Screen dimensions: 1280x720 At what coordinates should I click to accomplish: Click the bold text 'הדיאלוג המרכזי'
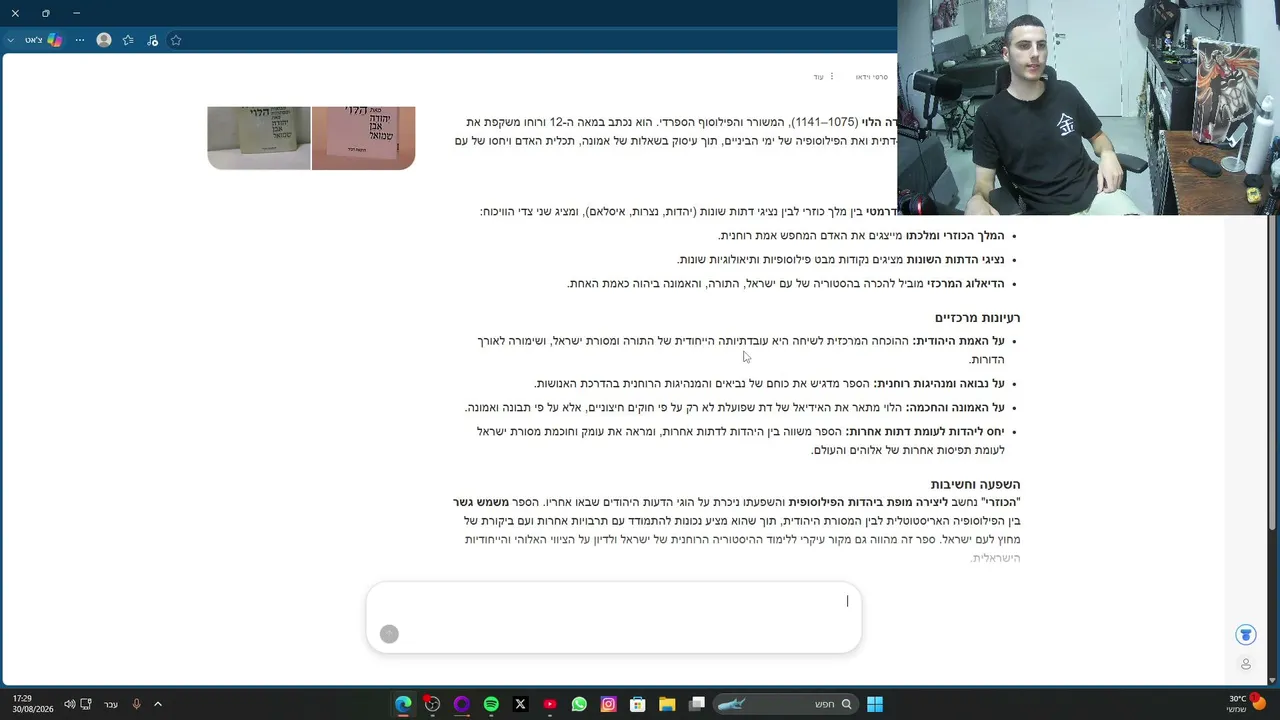pos(965,284)
